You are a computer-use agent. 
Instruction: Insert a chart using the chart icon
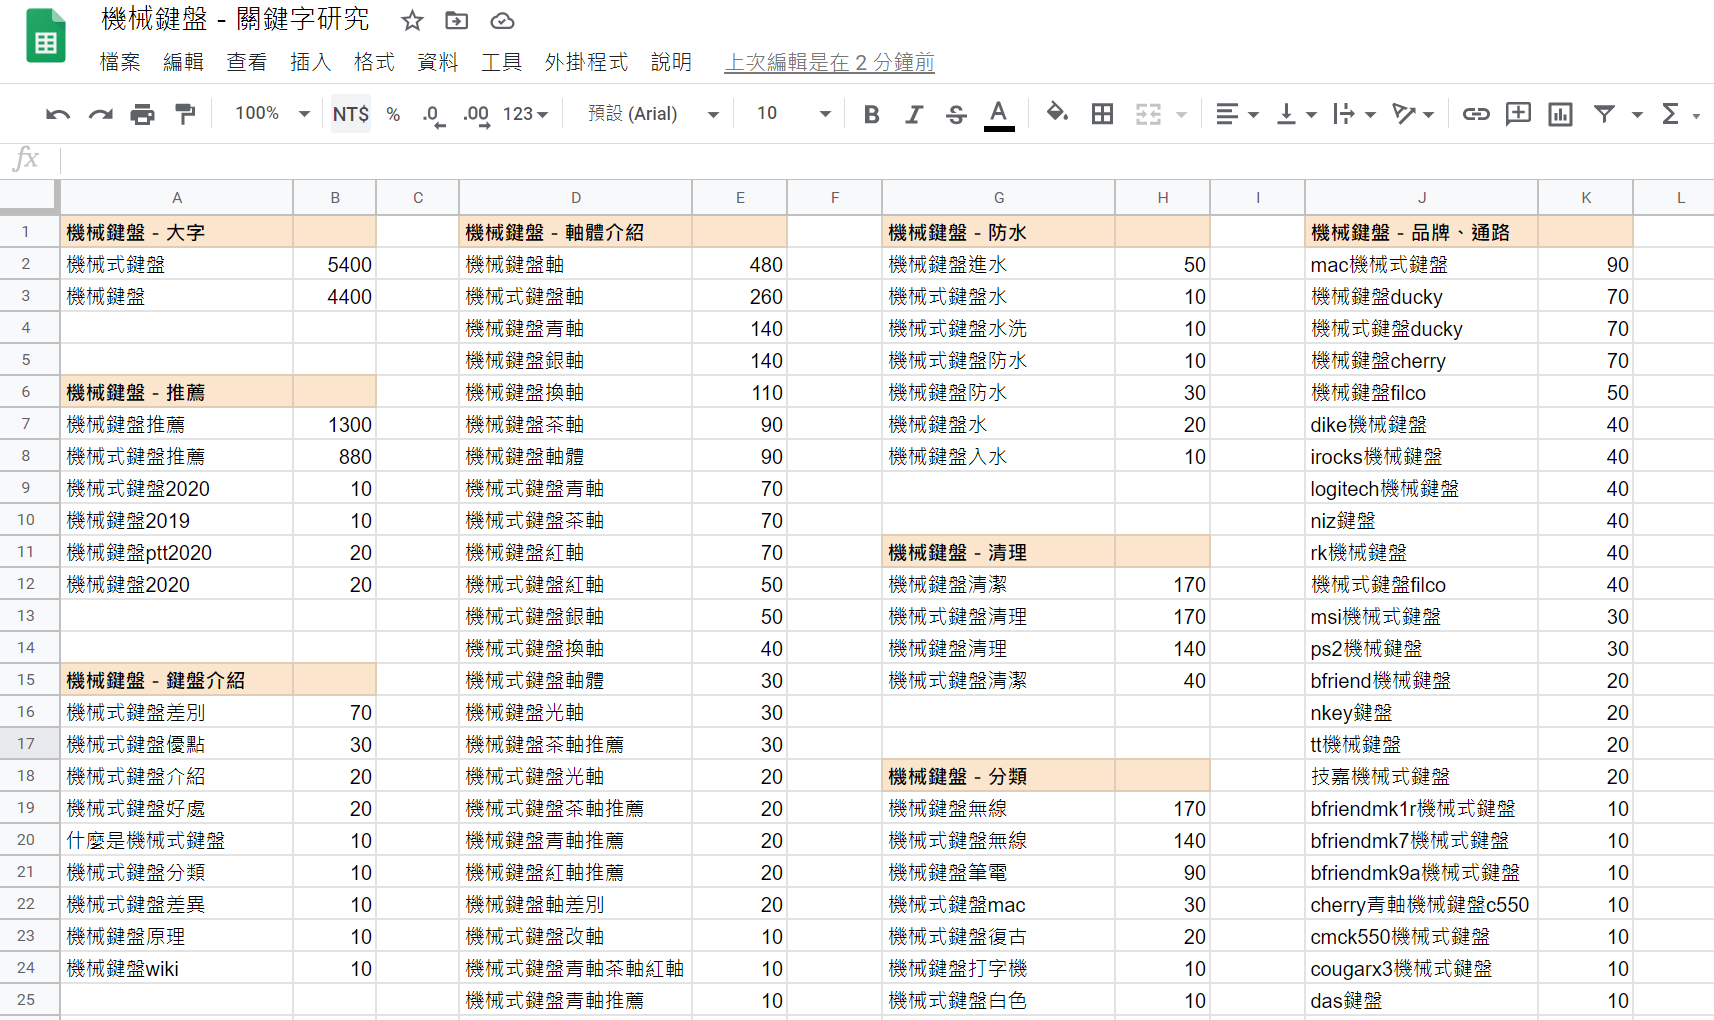click(1560, 115)
